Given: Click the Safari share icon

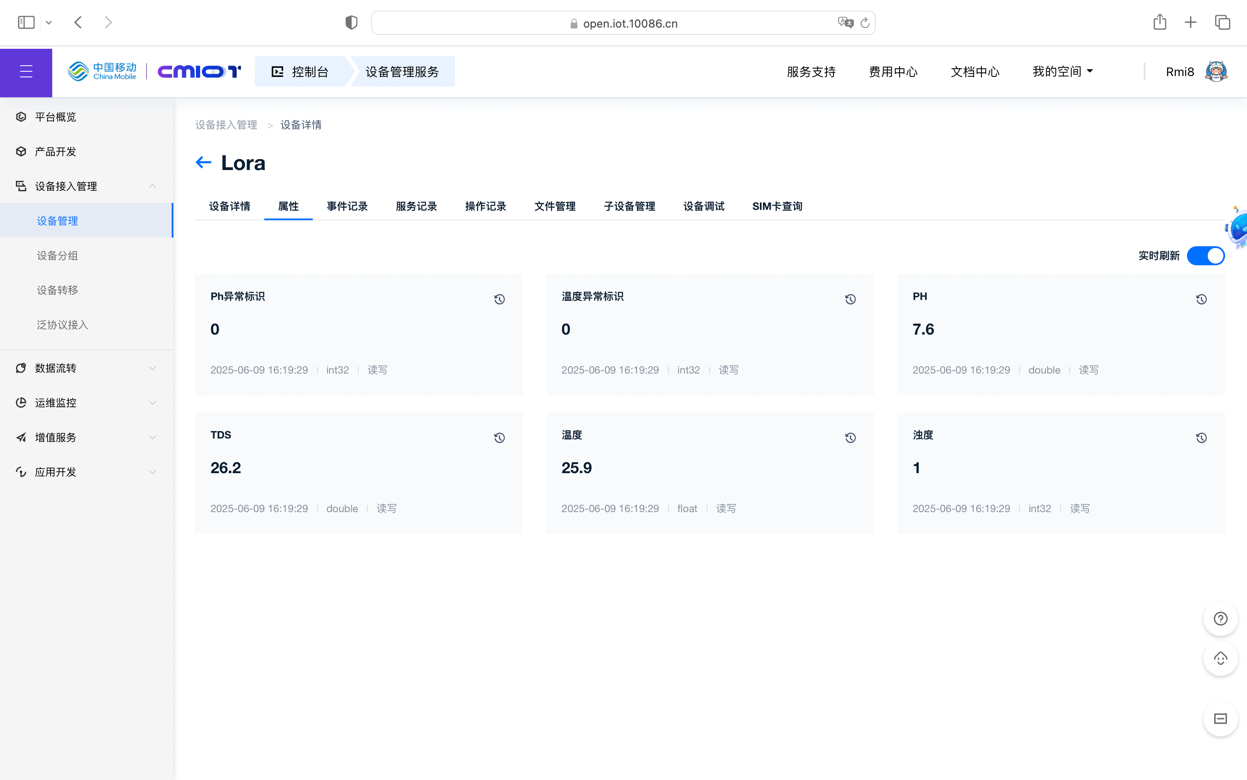Looking at the screenshot, I should coord(1159,22).
